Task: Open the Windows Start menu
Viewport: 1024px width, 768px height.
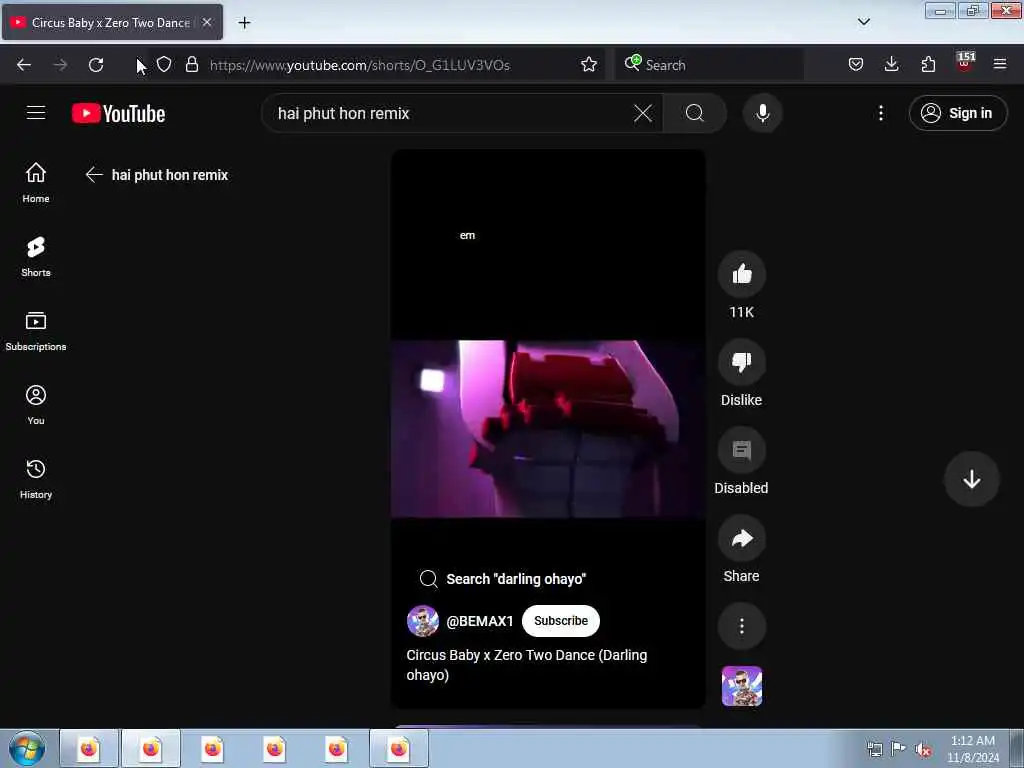Action: click(x=26, y=749)
